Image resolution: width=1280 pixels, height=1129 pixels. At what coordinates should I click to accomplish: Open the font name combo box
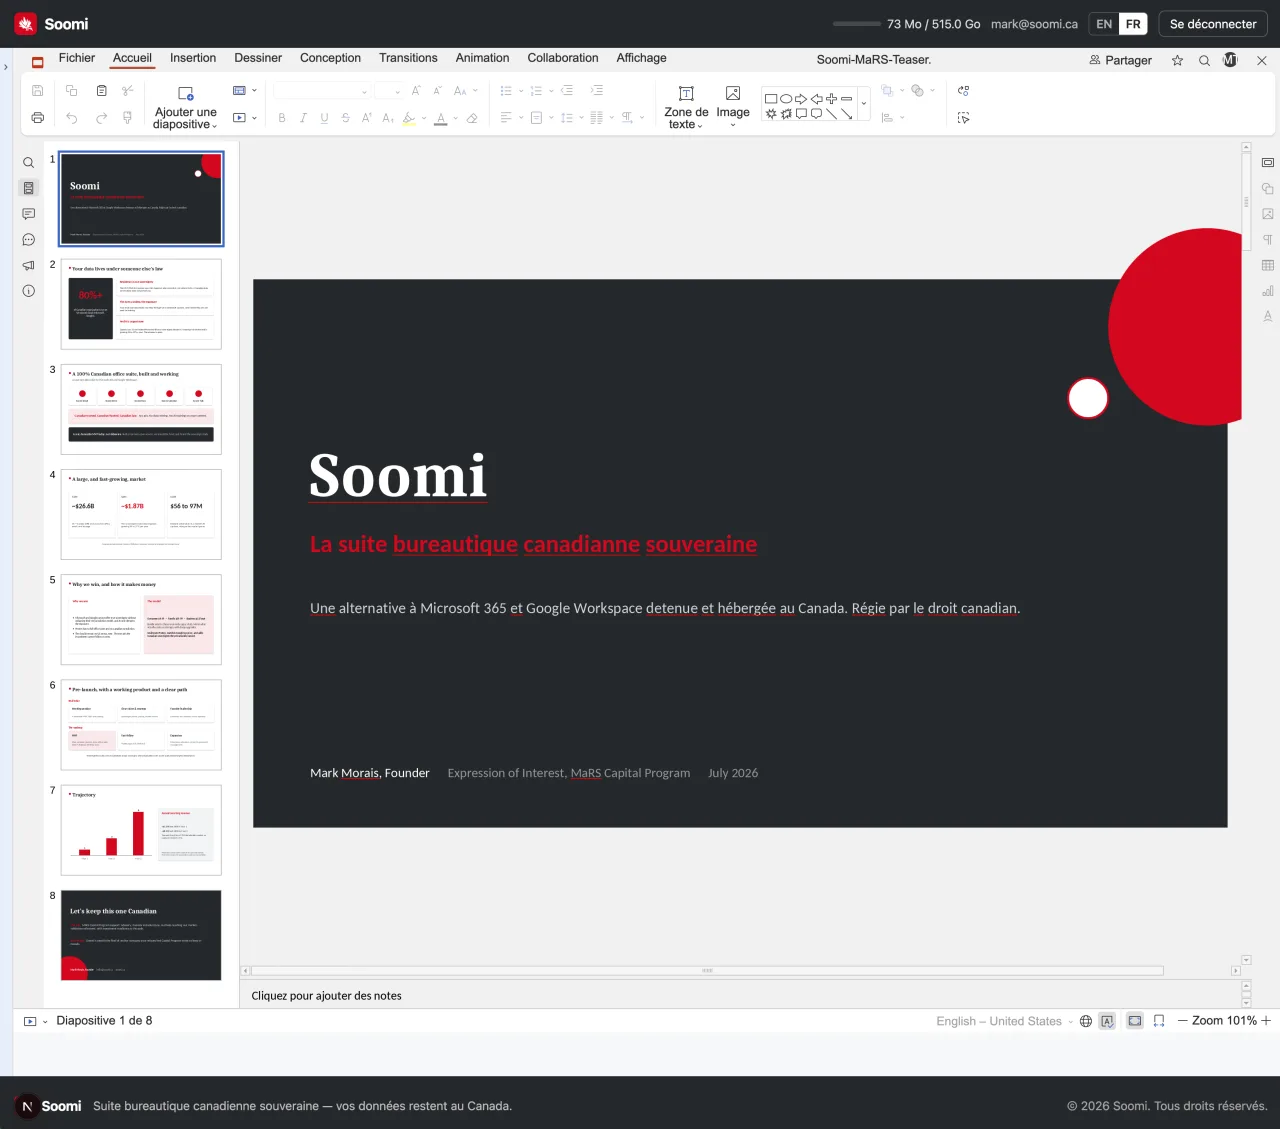click(x=322, y=91)
